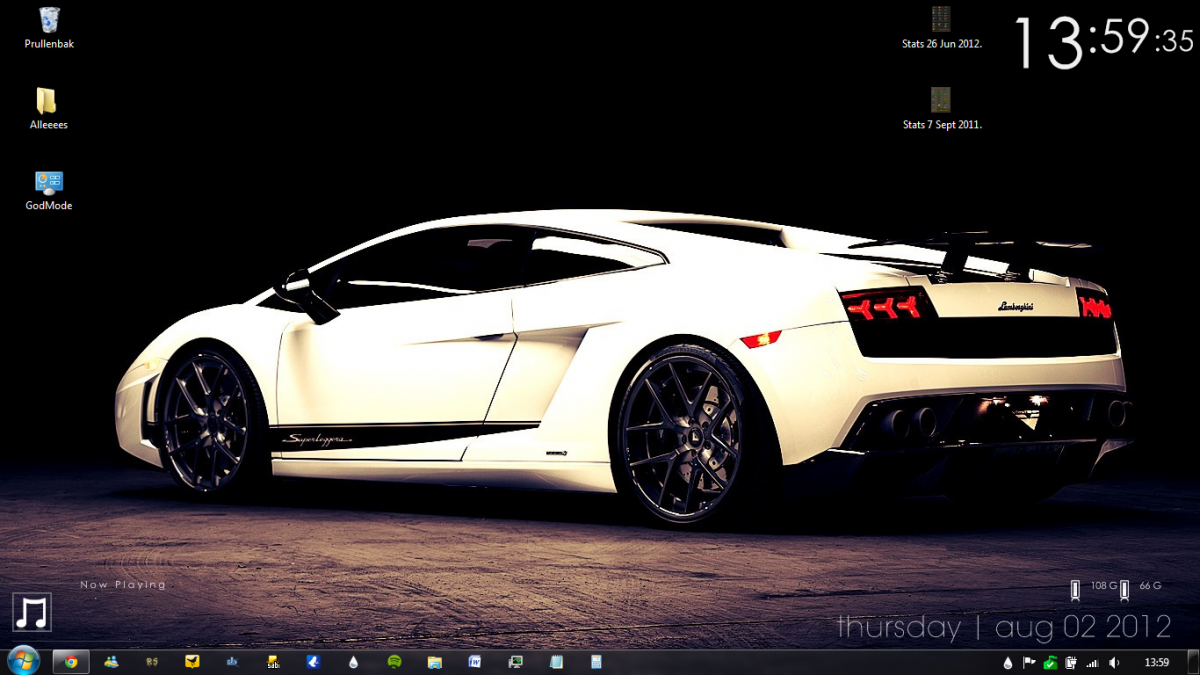Open the monitor app in taskbar

[x=516, y=662]
